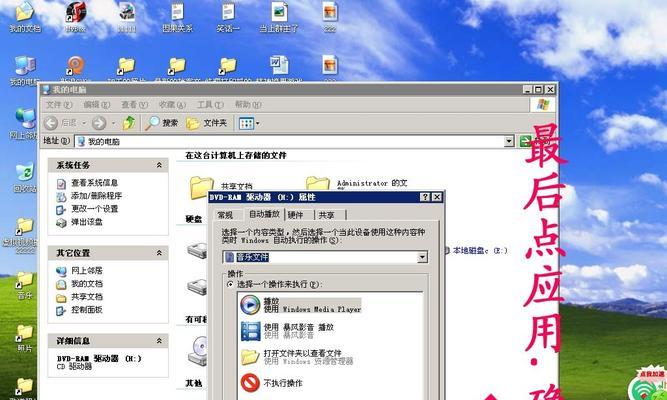This screenshot has height=400, width=667.
Task: Open the 音乐 folder shortcut on the desktop
Action: pos(25,285)
